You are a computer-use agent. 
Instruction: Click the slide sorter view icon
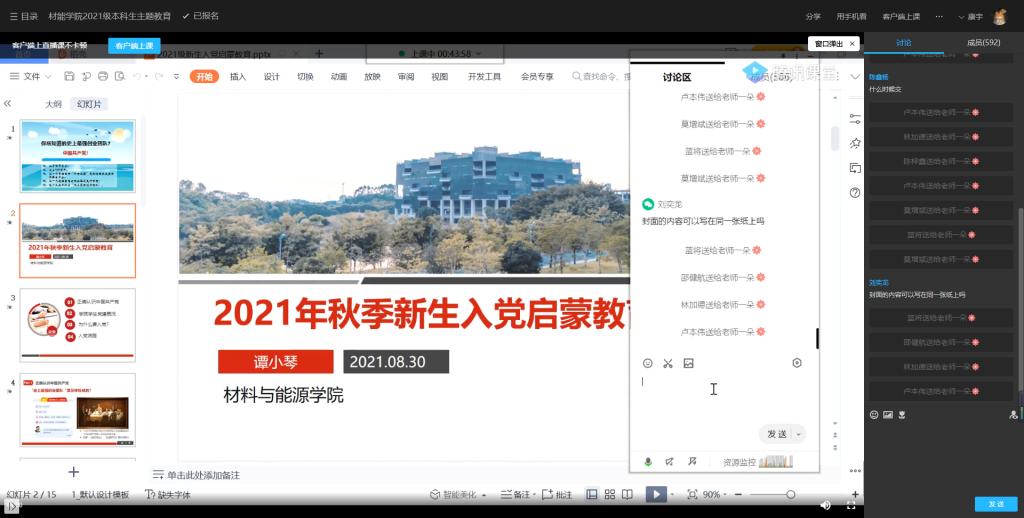(x=609, y=494)
